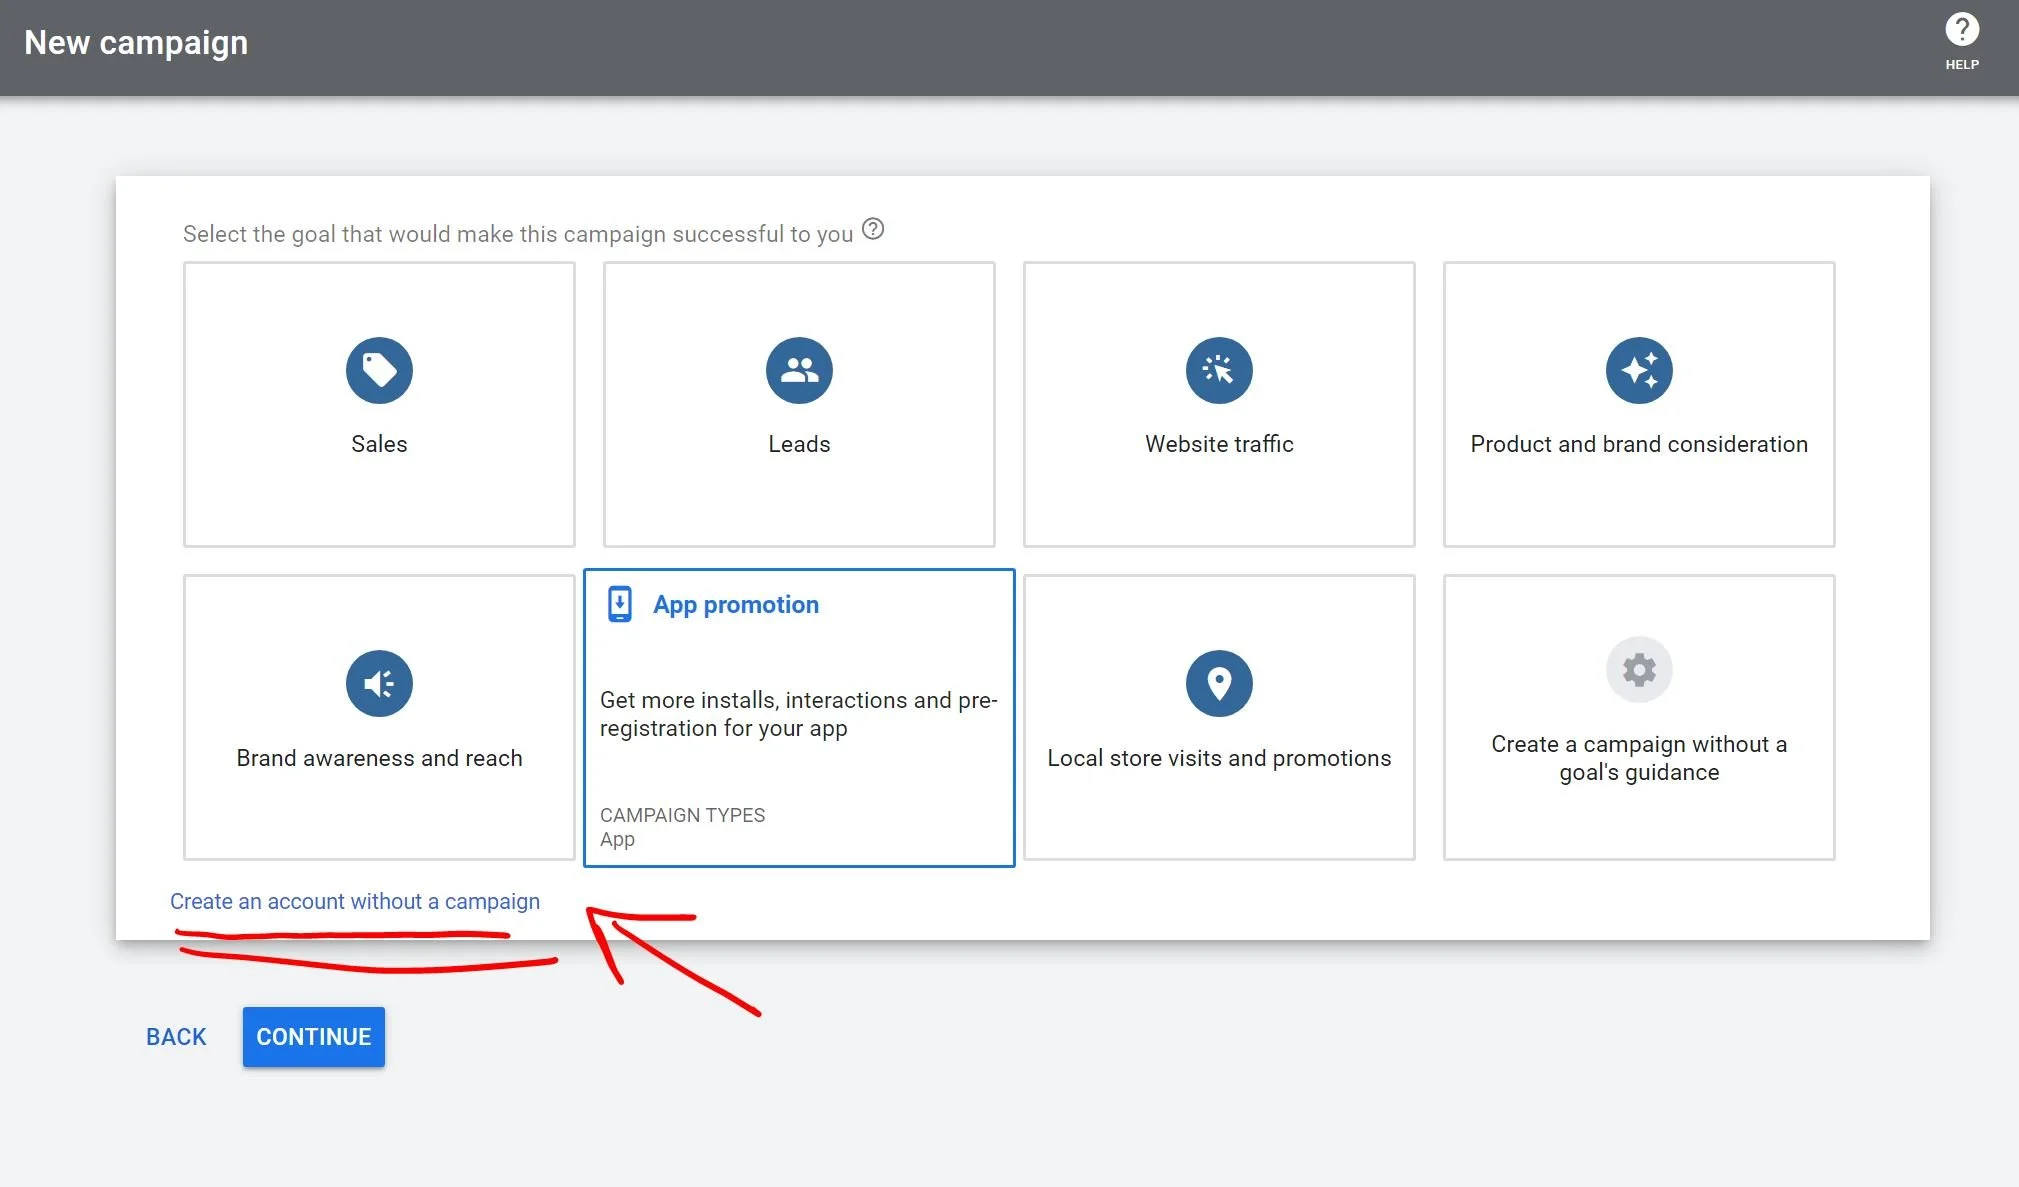Screen dimensions: 2019x1187
Task: Go back using the BACK button
Action: (x=176, y=1037)
